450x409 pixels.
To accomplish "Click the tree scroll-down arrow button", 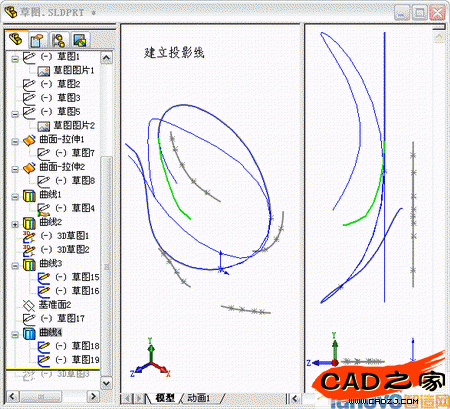I will point(106,383).
